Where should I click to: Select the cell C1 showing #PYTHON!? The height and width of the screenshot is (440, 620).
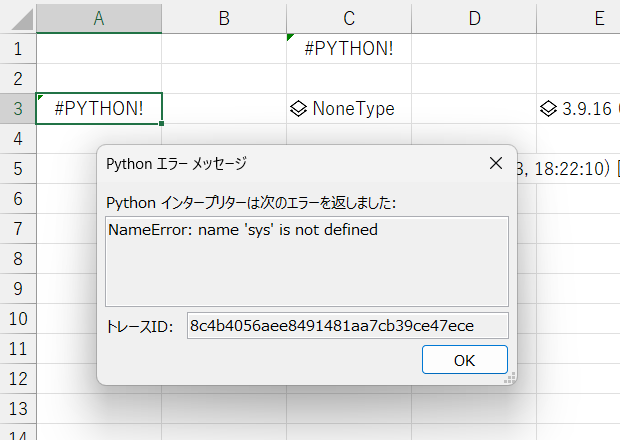tap(349, 49)
